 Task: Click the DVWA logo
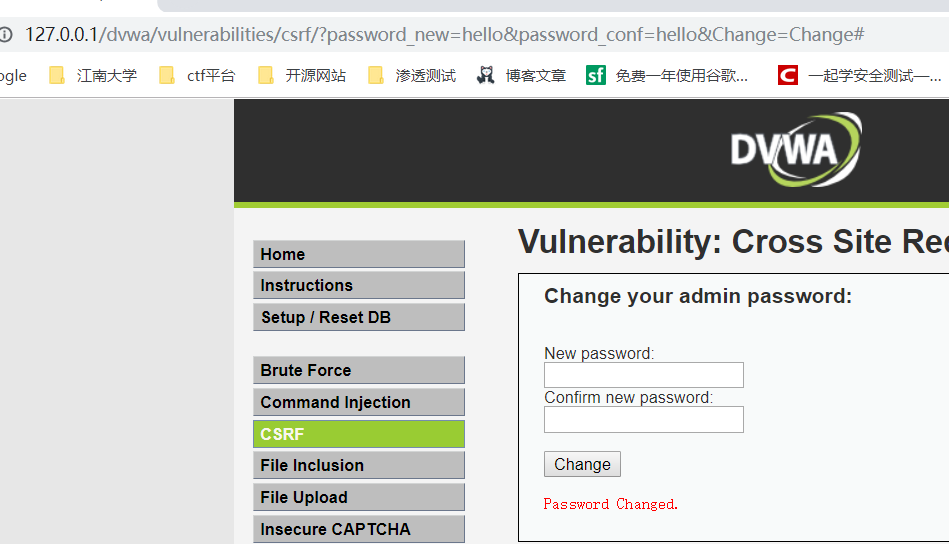pos(796,150)
